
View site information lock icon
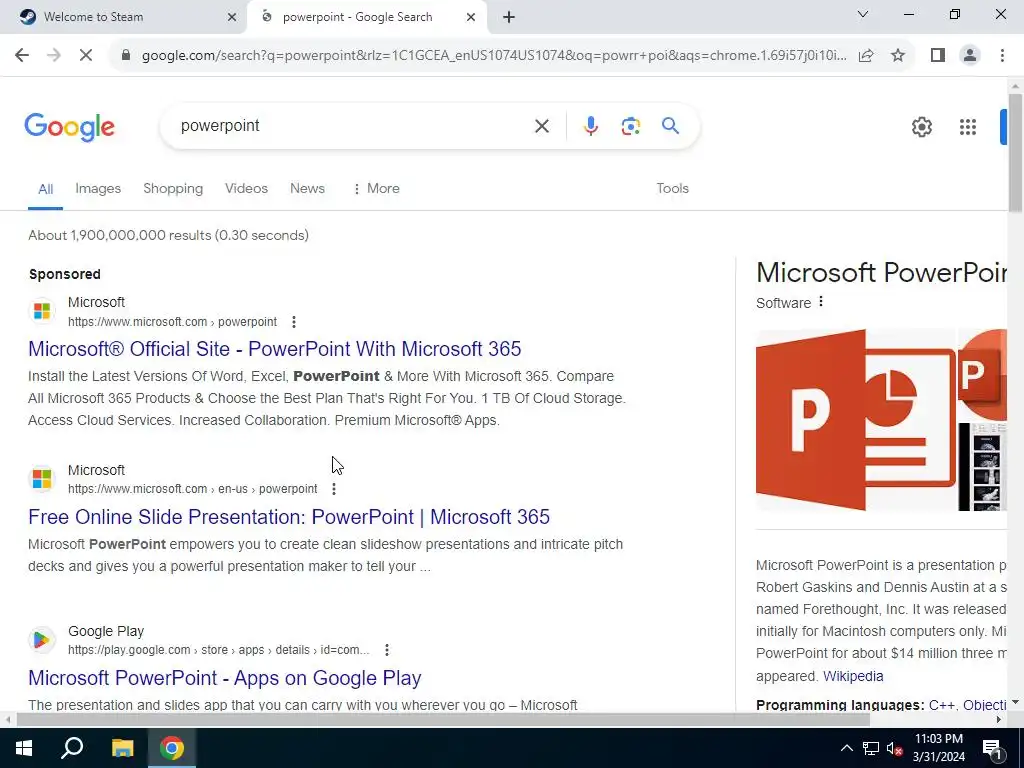[x=126, y=56]
